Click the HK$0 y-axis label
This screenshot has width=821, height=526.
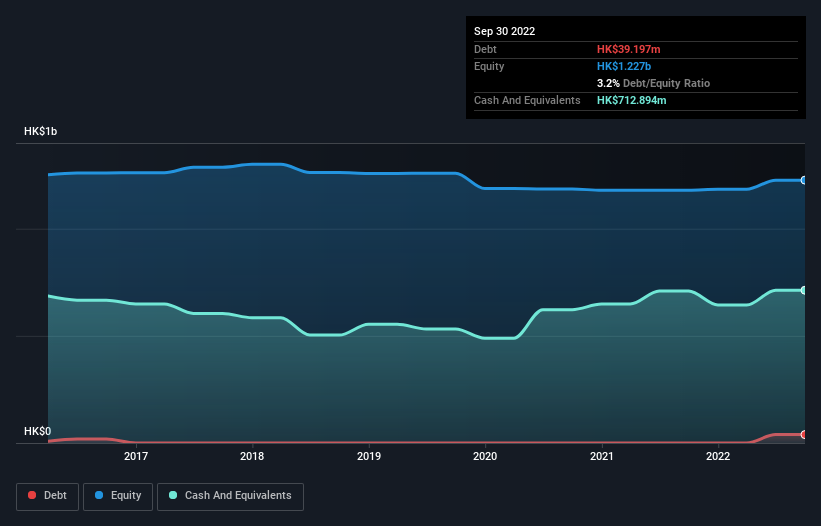click(x=38, y=431)
